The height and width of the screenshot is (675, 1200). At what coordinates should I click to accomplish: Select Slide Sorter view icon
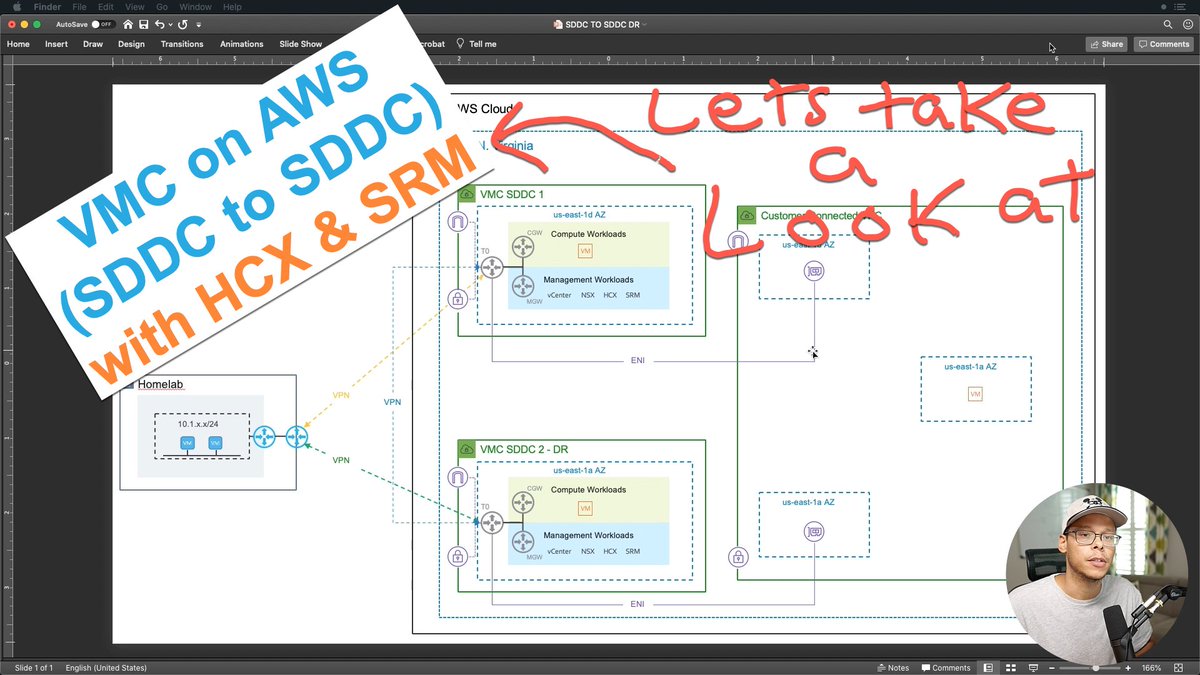tap(1010, 667)
